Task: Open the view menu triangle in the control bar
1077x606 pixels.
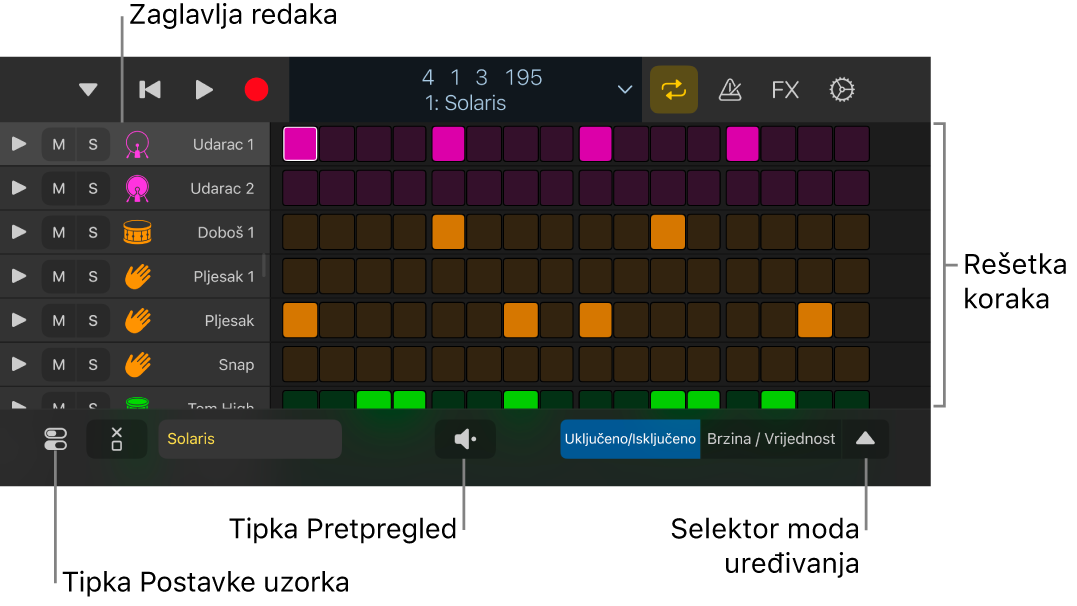Action: point(88,90)
